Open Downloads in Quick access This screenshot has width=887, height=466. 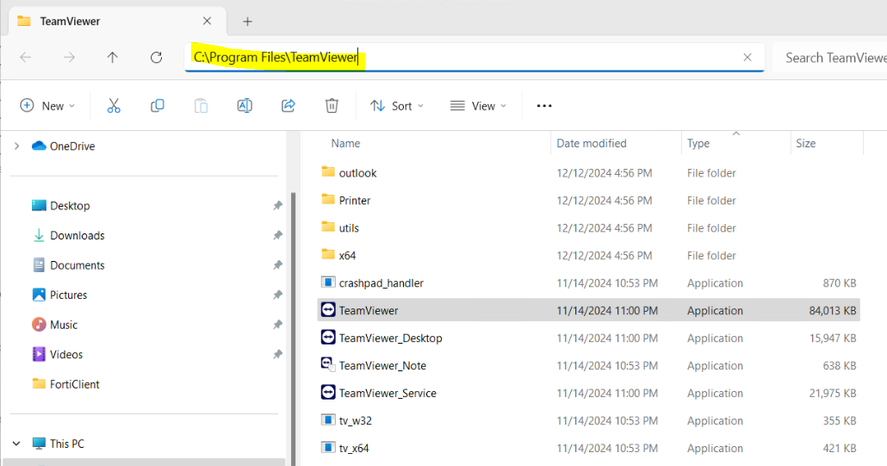point(77,236)
